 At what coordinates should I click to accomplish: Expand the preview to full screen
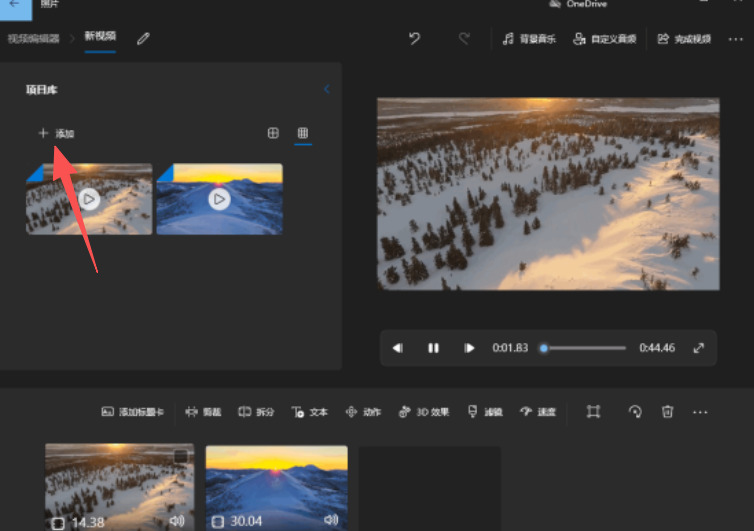699,348
